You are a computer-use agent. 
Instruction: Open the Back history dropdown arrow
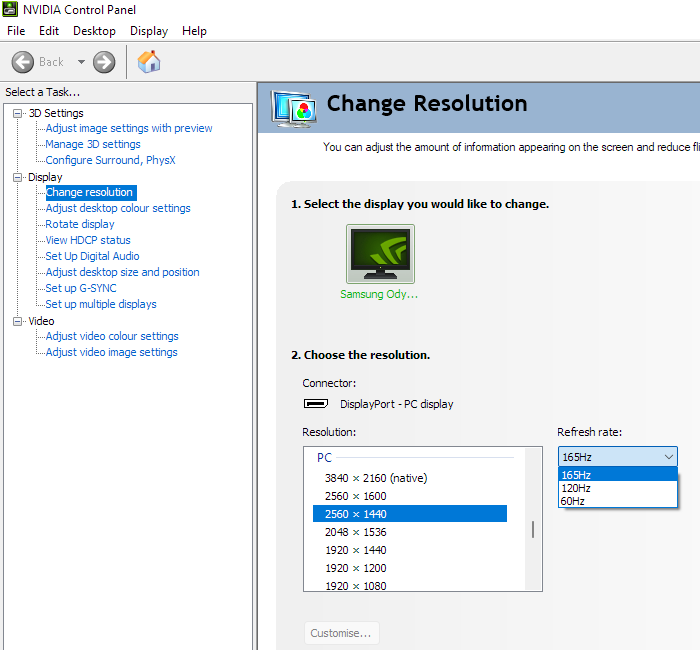click(x=81, y=62)
